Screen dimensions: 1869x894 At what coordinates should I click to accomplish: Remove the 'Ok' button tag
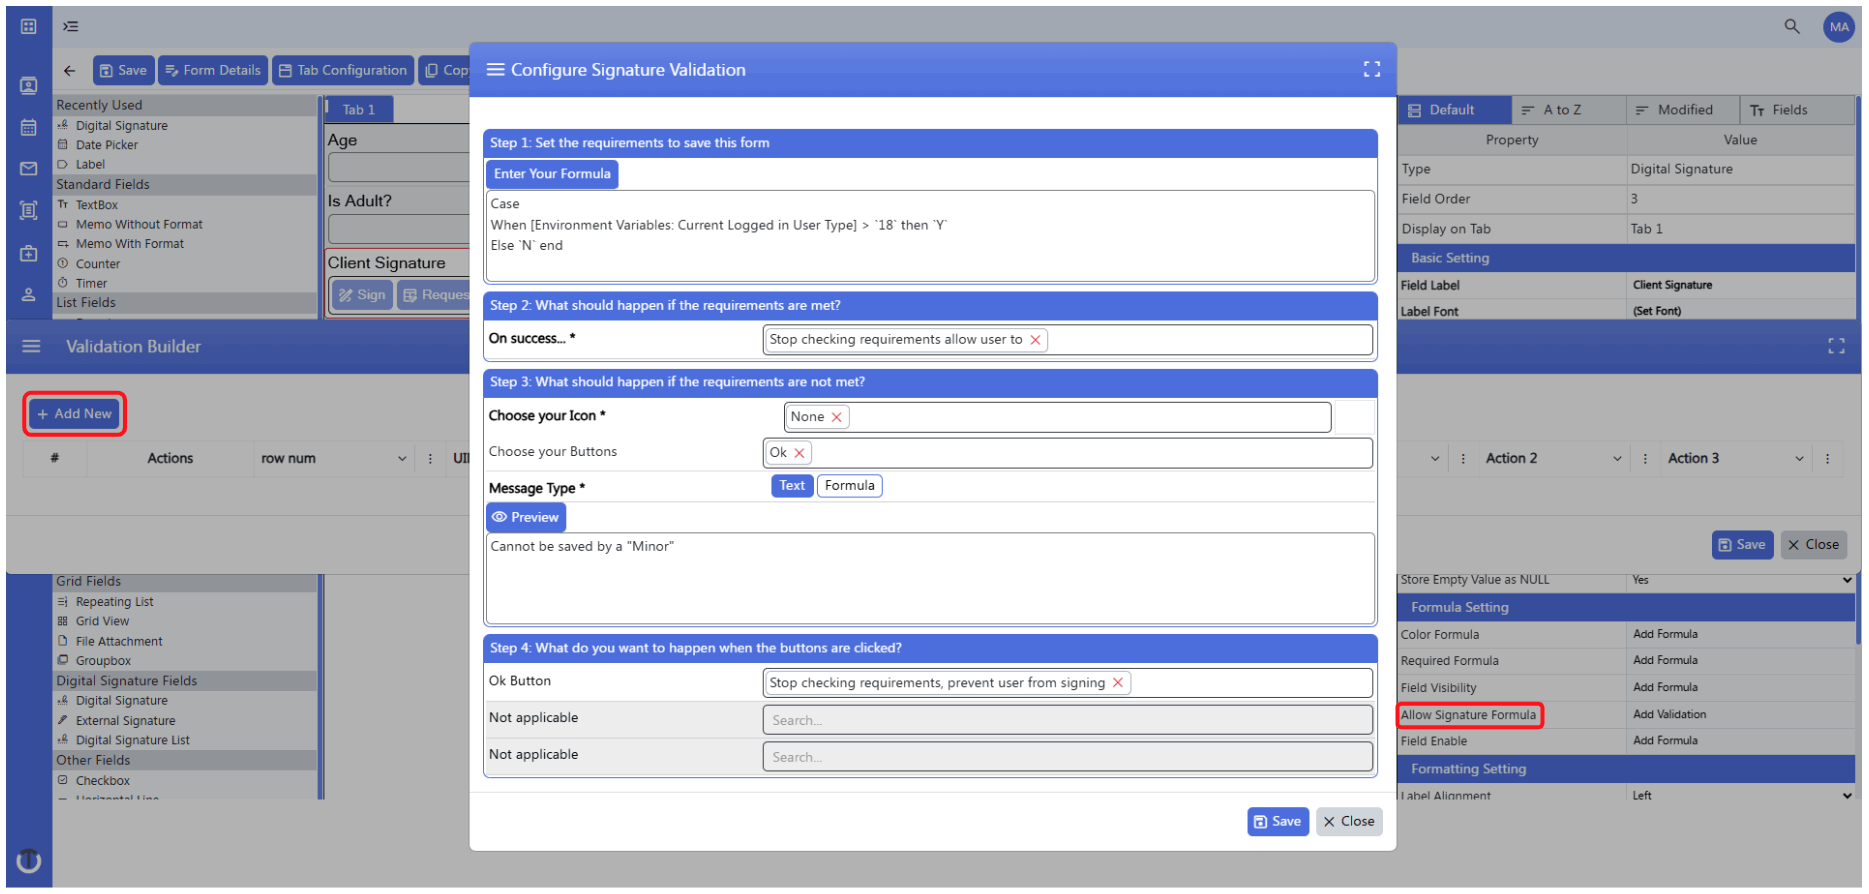tap(799, 453)
